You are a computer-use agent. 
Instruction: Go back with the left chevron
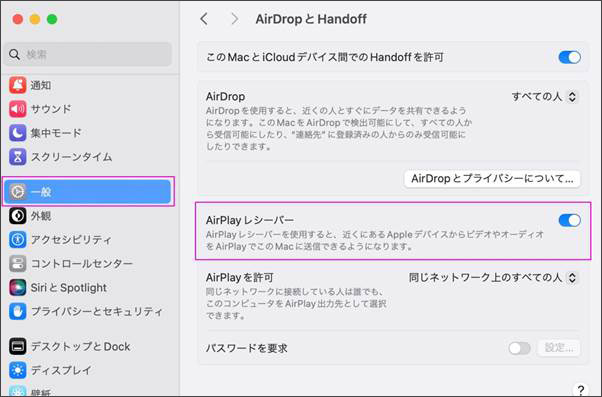pyautogui.click(x=204, y=19)
